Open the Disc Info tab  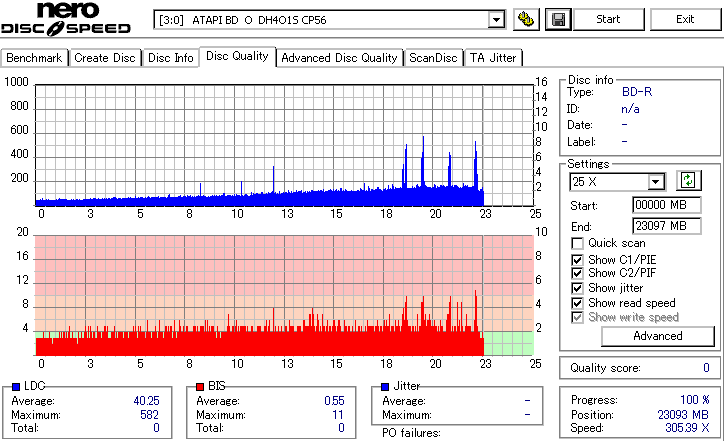click(x=170, y=58)
